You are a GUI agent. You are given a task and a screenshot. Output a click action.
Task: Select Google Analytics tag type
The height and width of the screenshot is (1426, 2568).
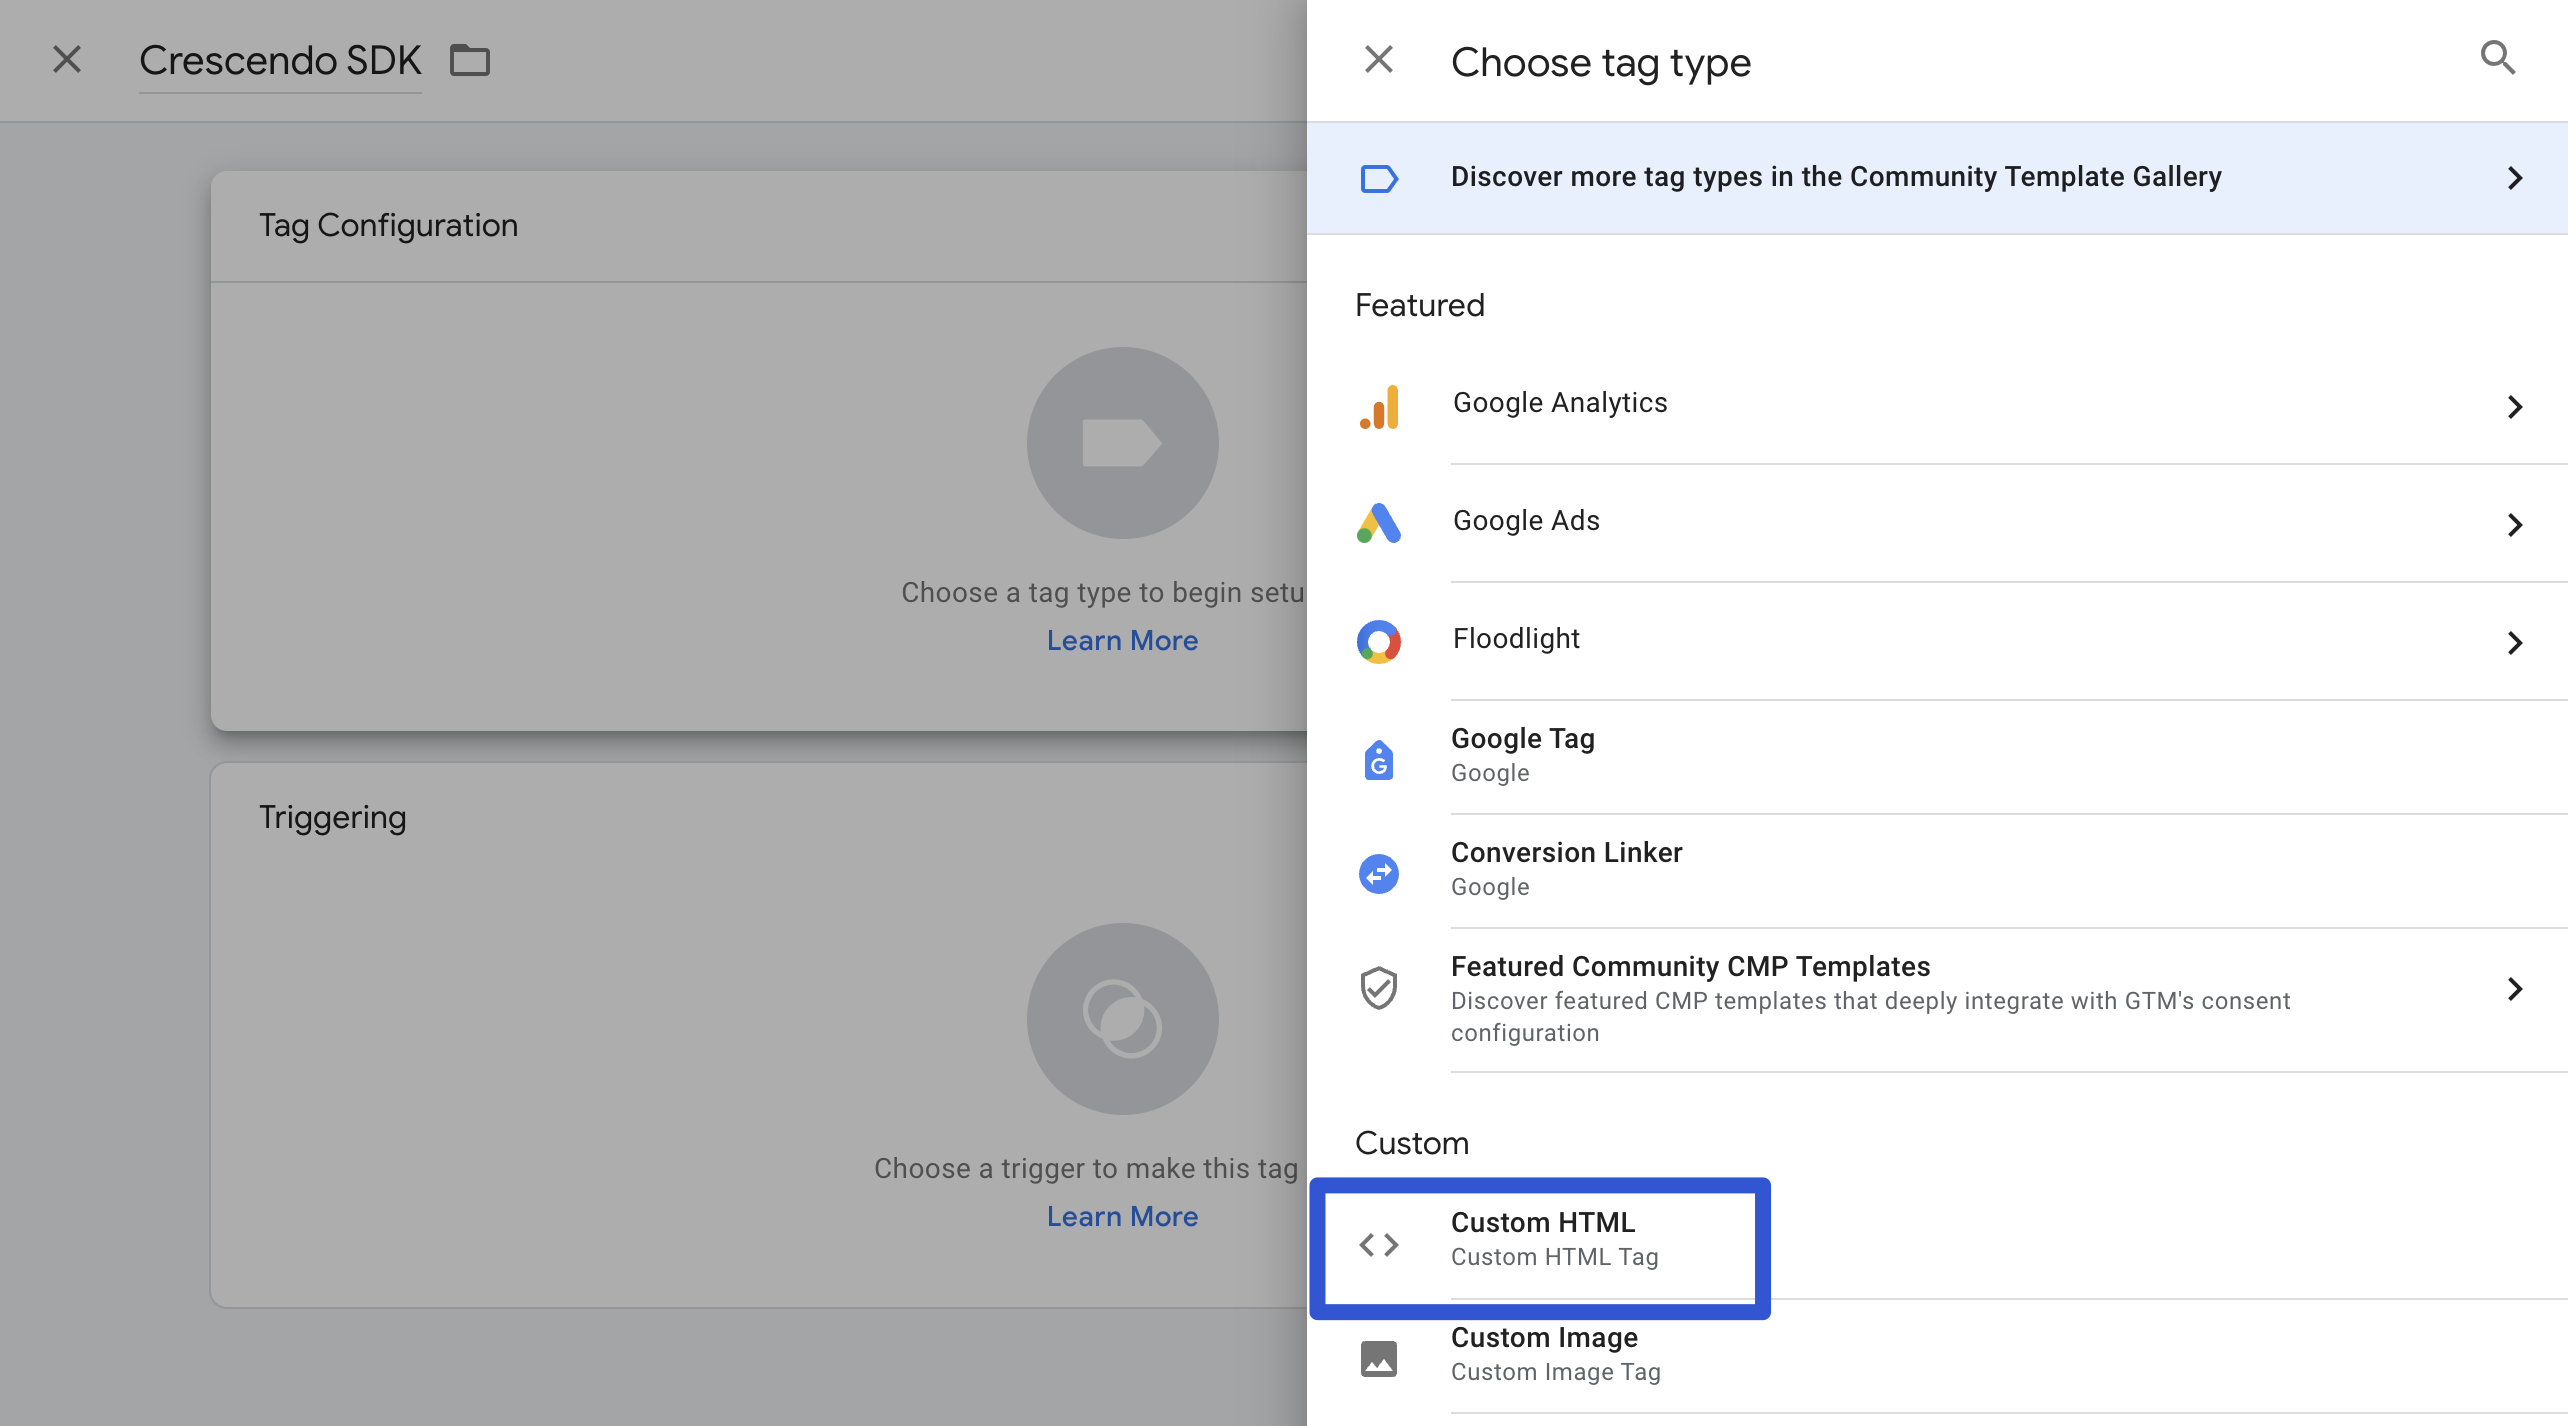[x=1937, y=405]
